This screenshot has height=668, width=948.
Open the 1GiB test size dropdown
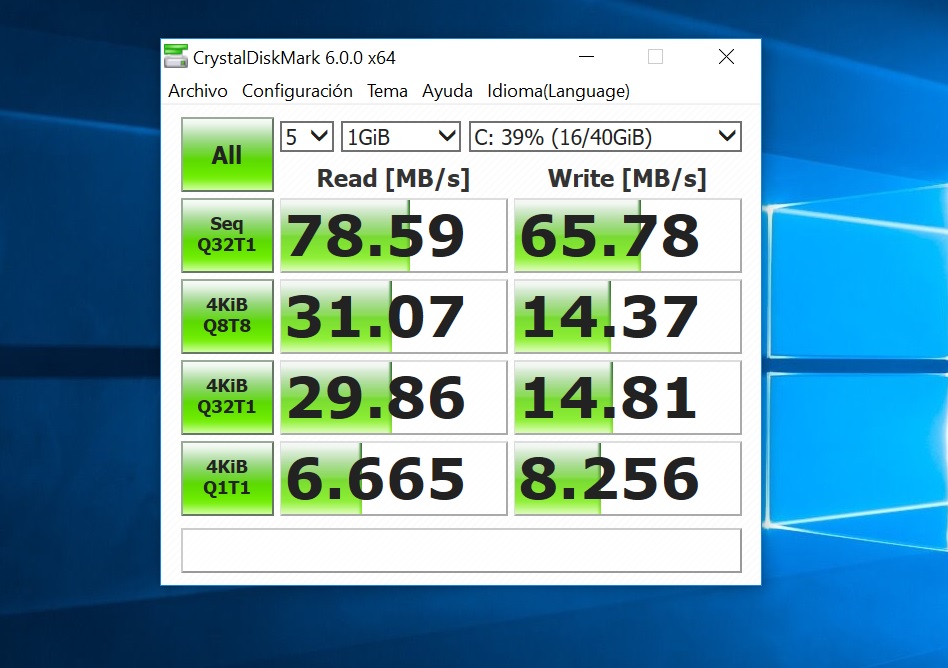[400, 137]
